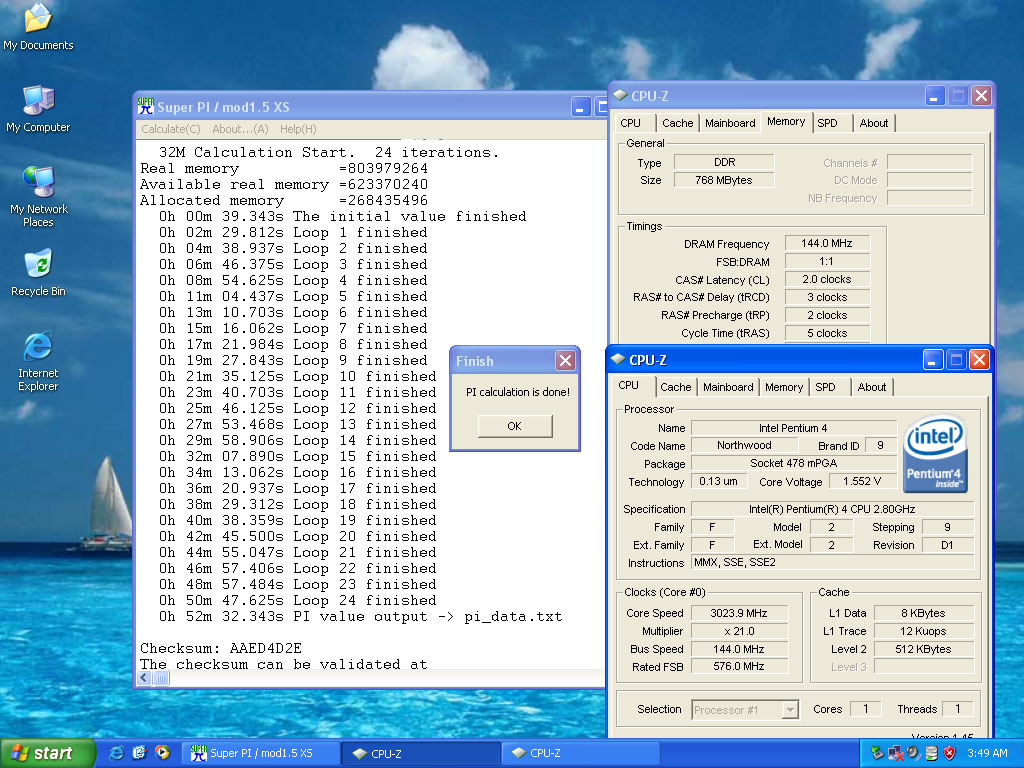Click the memory Size field 768 MBytes
The height and width of the screenshot is (768, 1024).
point(724,180)
